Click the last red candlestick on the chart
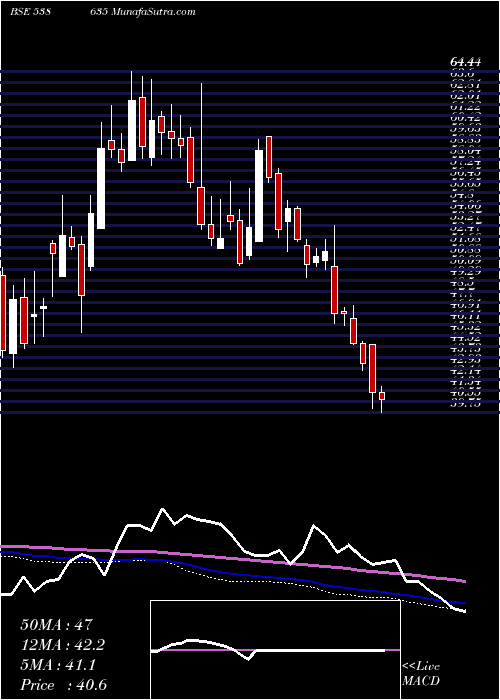Image resolution: width=500 pixels, height=700 pixels. (x=382, y=396)
